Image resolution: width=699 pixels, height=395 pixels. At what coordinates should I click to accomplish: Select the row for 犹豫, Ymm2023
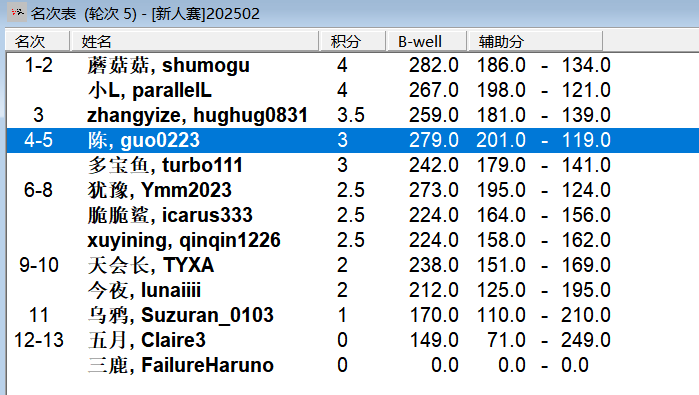(353, 190)
